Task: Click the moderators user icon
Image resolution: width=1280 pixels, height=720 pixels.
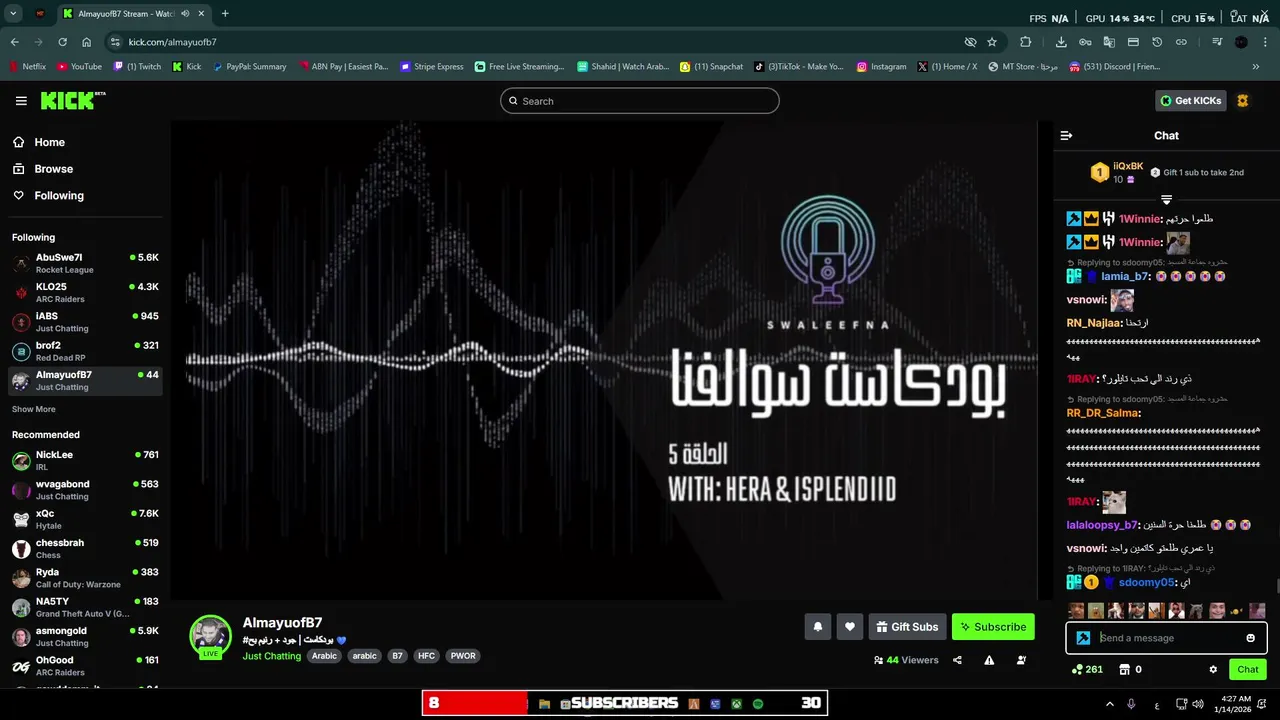Action: tap(1021, 660)
